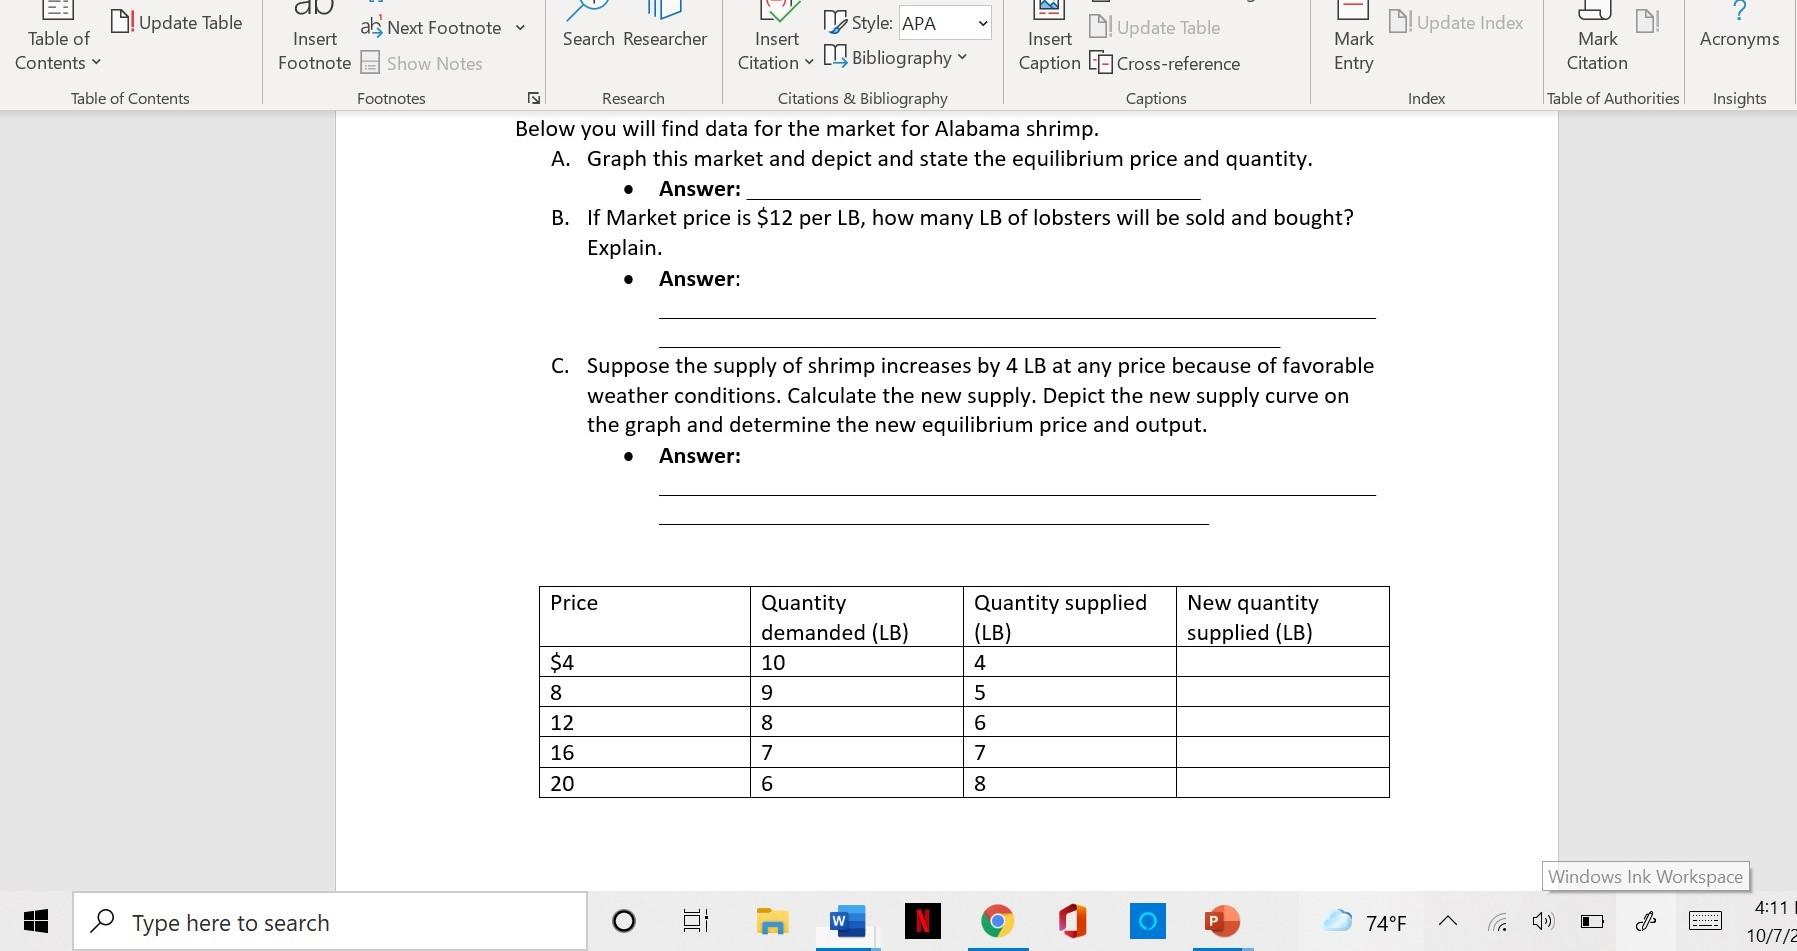
Task: Click the touch keyboard icon
Action: click(1705, 921)
